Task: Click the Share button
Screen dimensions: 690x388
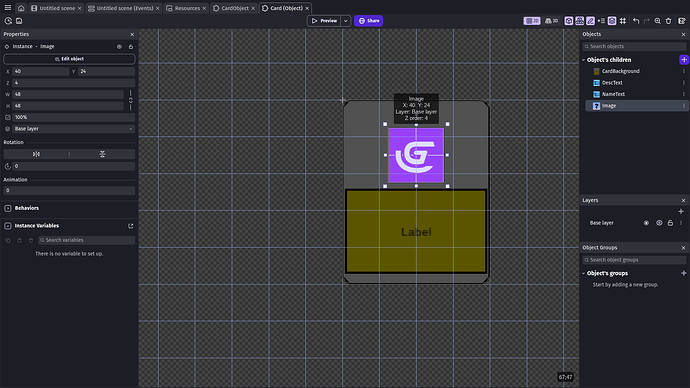Action: pyautogui.click(x=368, y=21)
